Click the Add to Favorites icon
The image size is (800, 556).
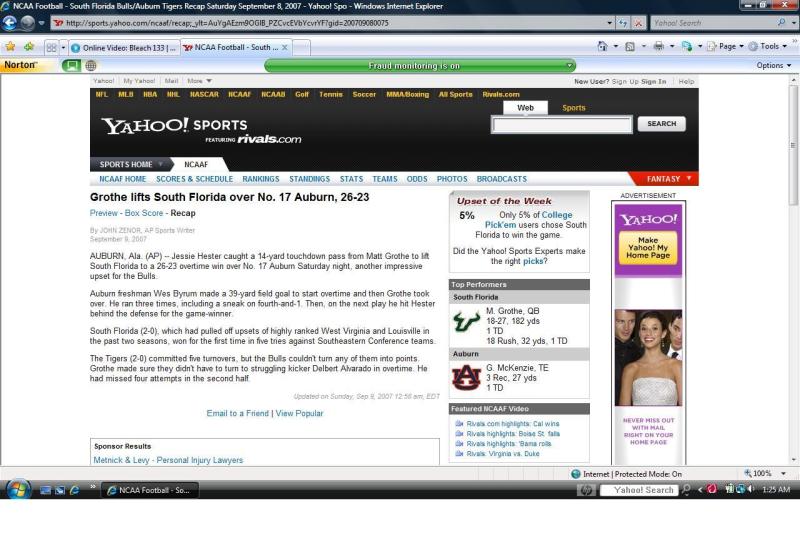click(x=29, y=47)
